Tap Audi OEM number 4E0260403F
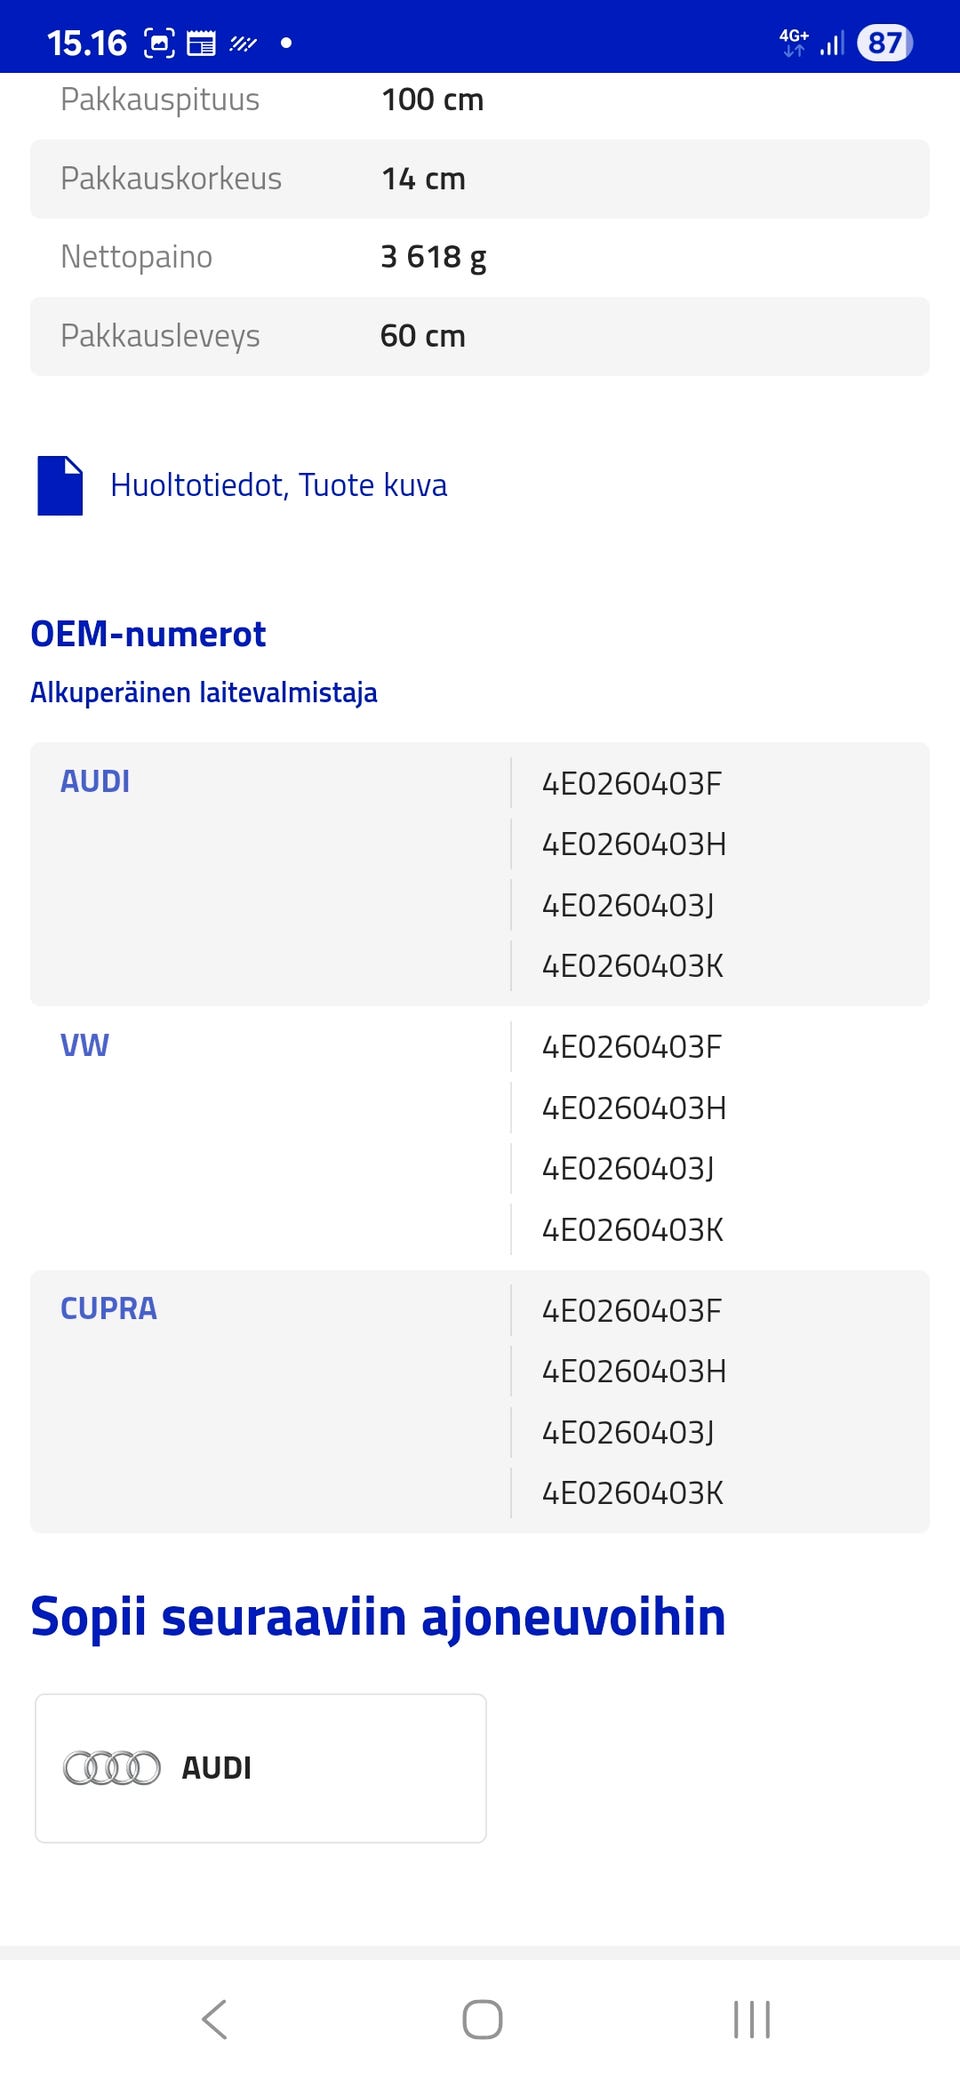The height and width of the screenshot is (2080, 960). [631, 784]
